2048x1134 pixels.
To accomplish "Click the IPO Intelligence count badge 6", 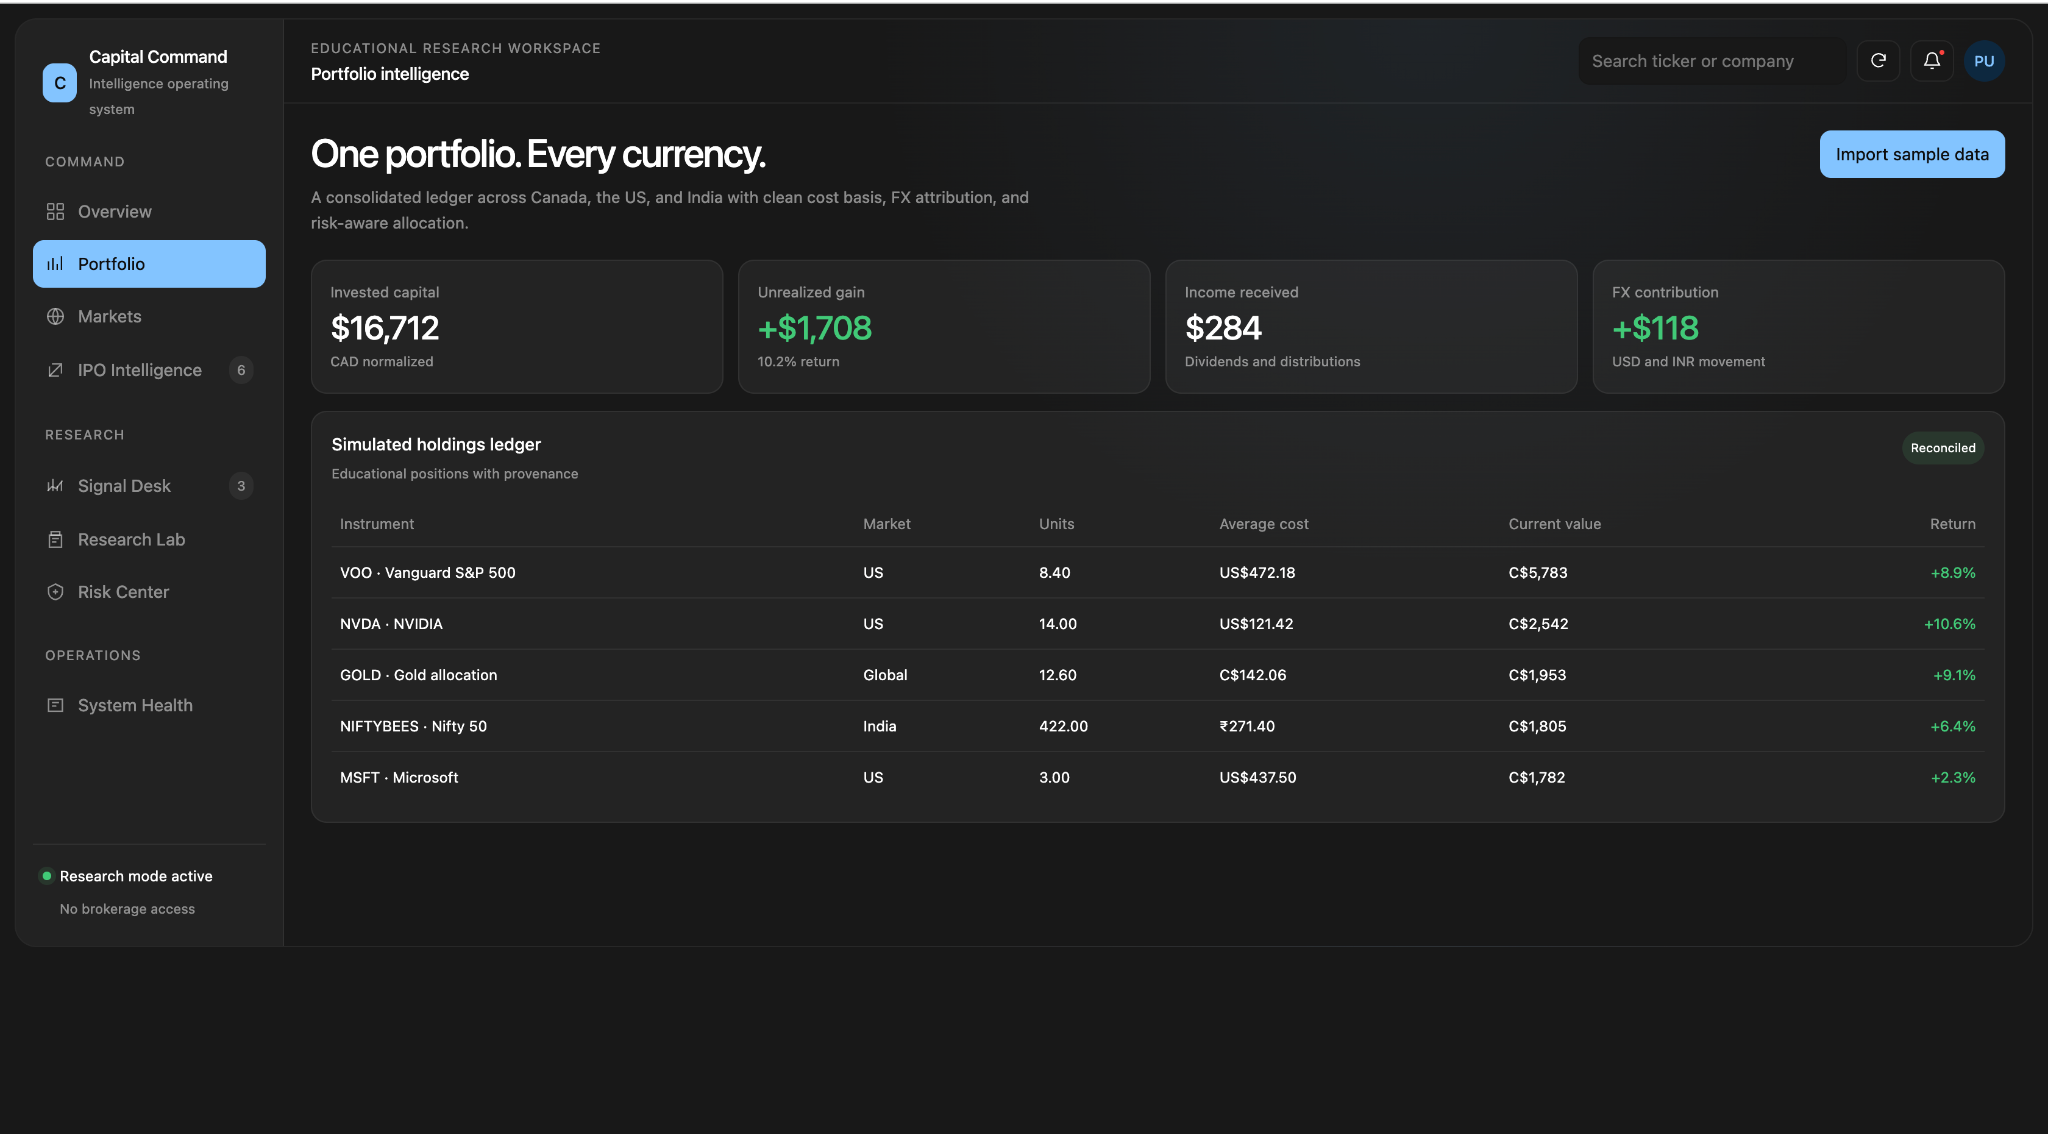I will pos(241,370).
